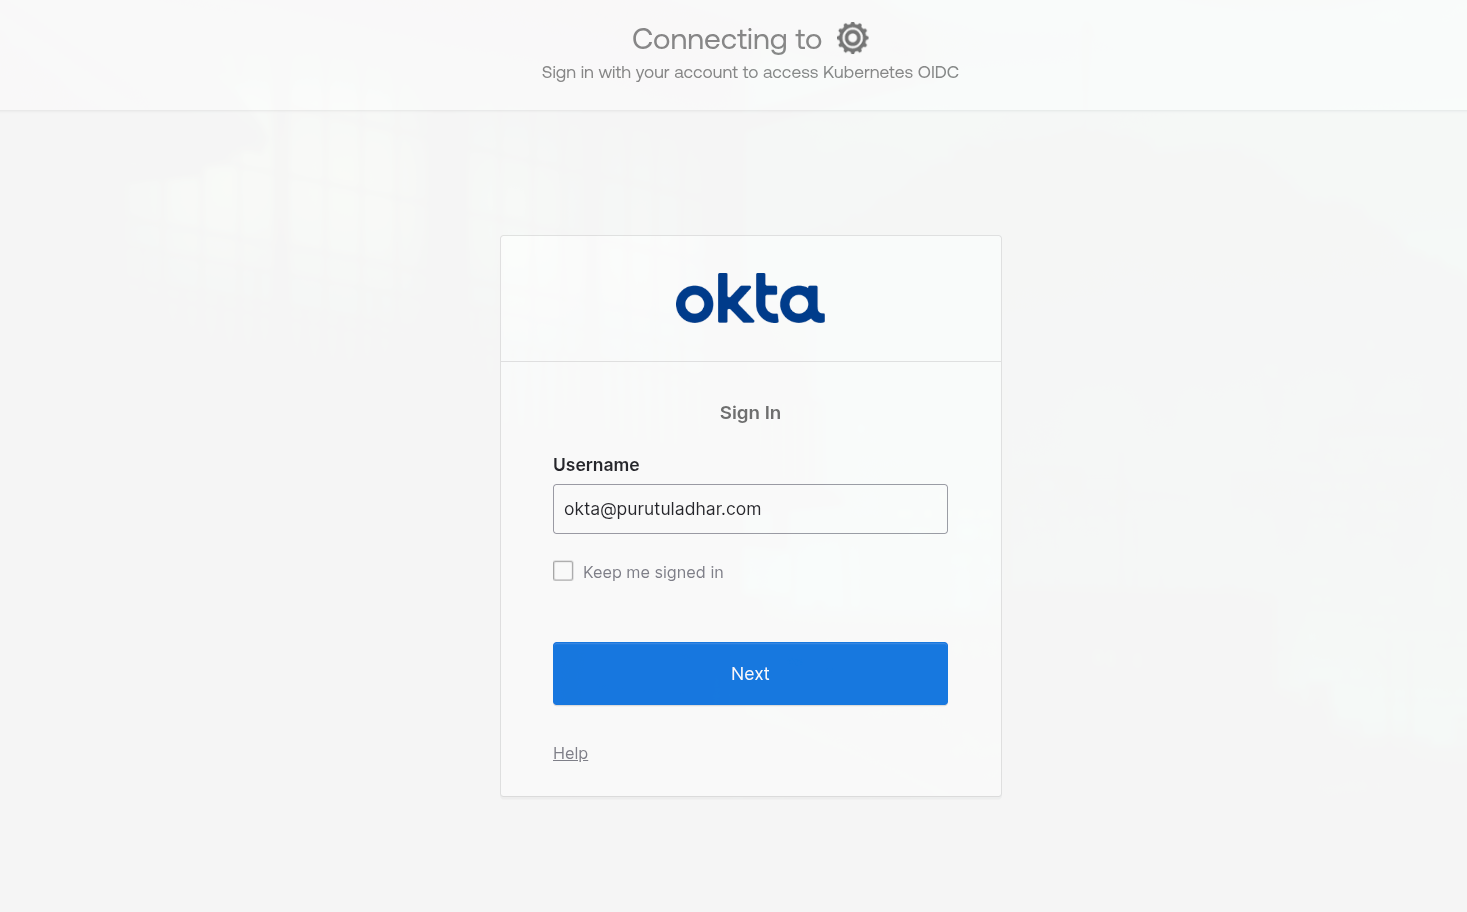Click the gear icon beside Connecting to
The image size is (1467, 912).
point(852,38)
